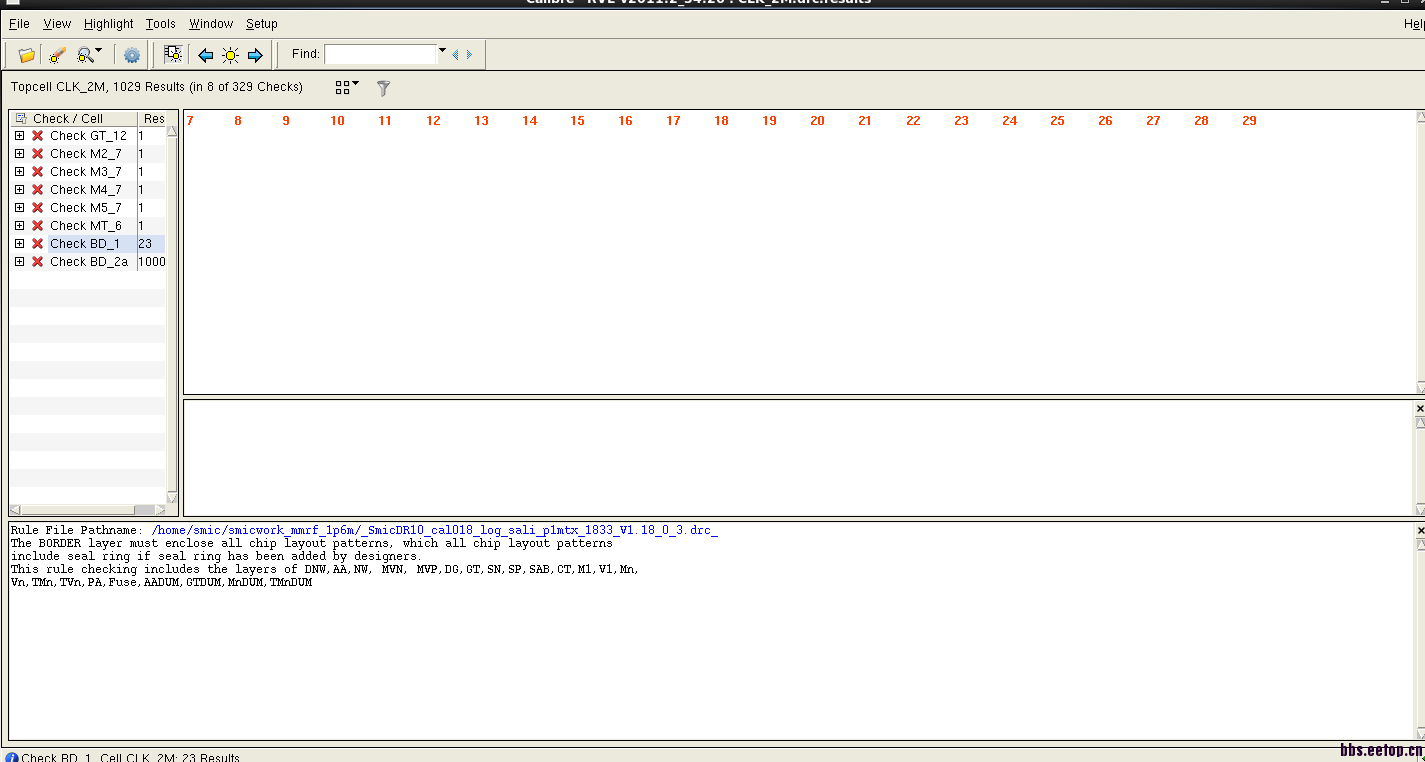Select the Check M2_7 row label
Viewport: 1425px width, 762px height.
(x=85, y=154)
